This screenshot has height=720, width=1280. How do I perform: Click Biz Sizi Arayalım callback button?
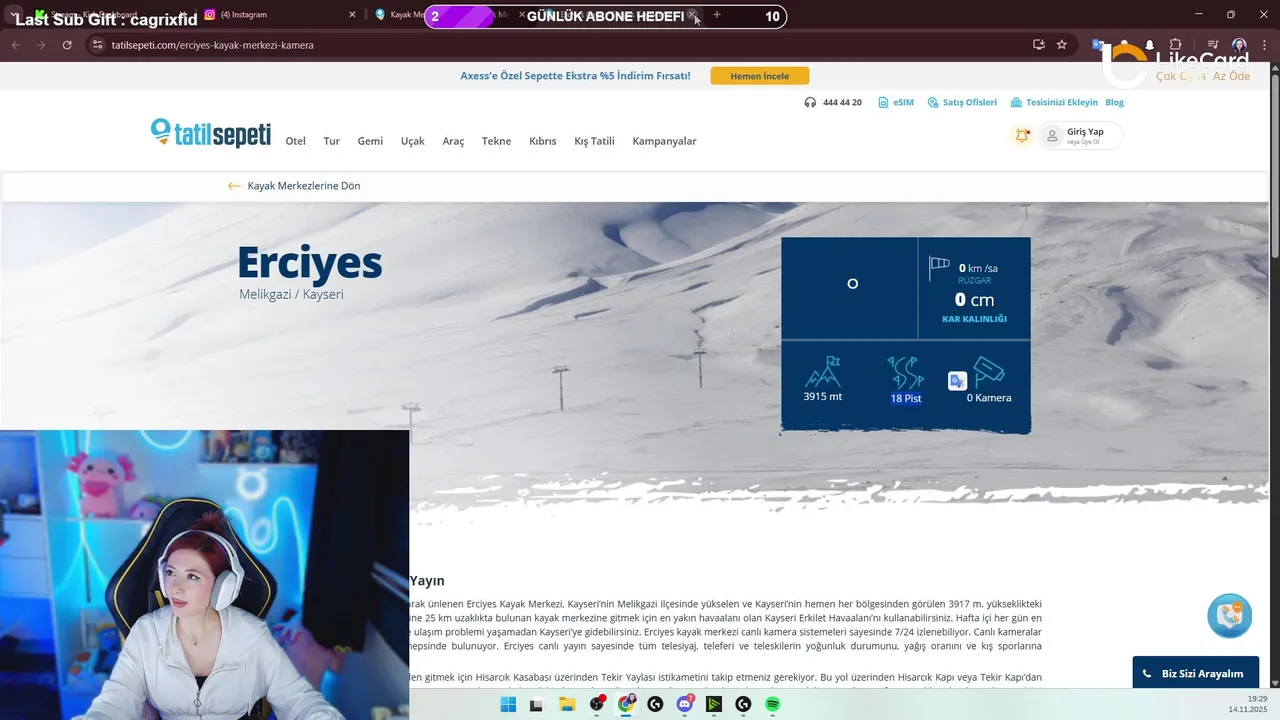[1195, 673]
